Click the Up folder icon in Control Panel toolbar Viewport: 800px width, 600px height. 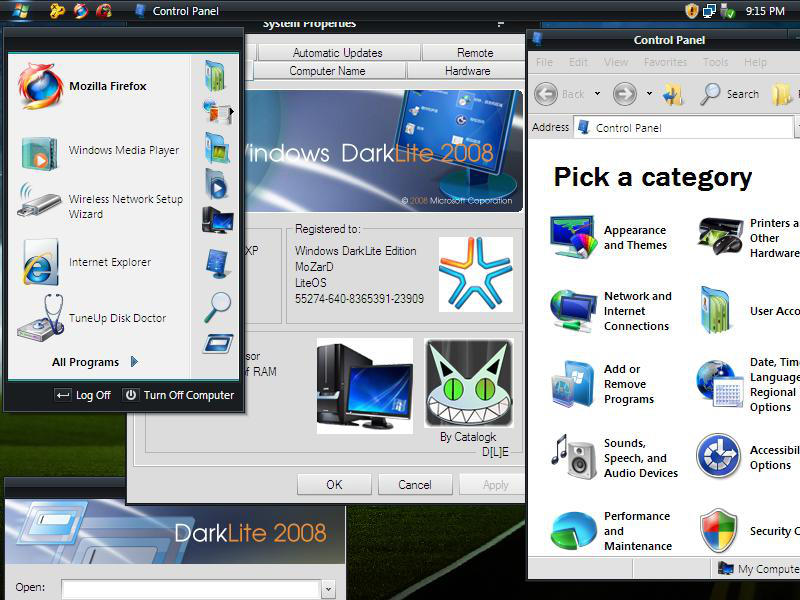(672, 94)
